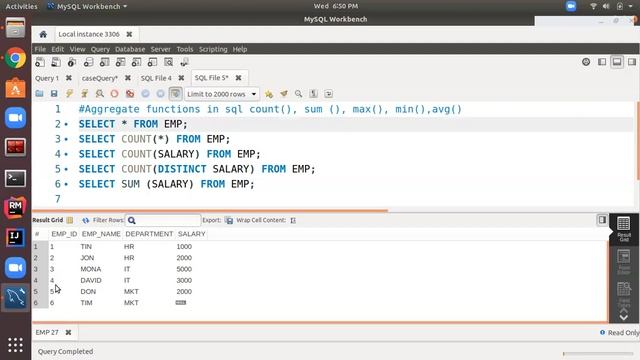
Task: Open the File menu
Action: tap(40, 49)
